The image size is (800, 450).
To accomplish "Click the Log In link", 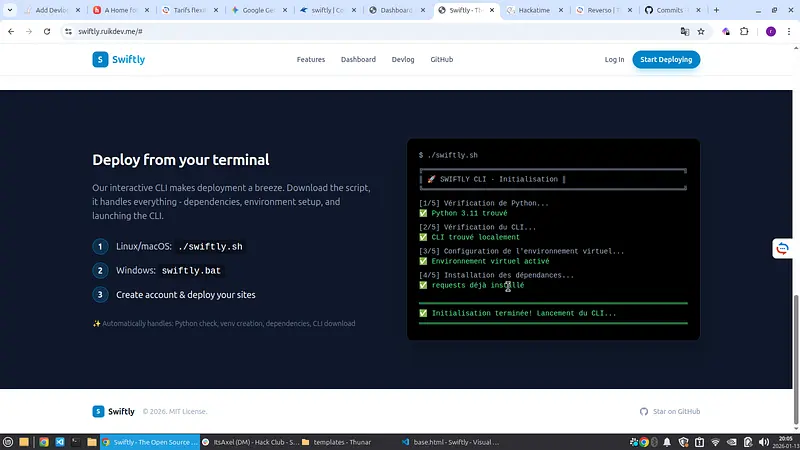I will tap(614, 60).
